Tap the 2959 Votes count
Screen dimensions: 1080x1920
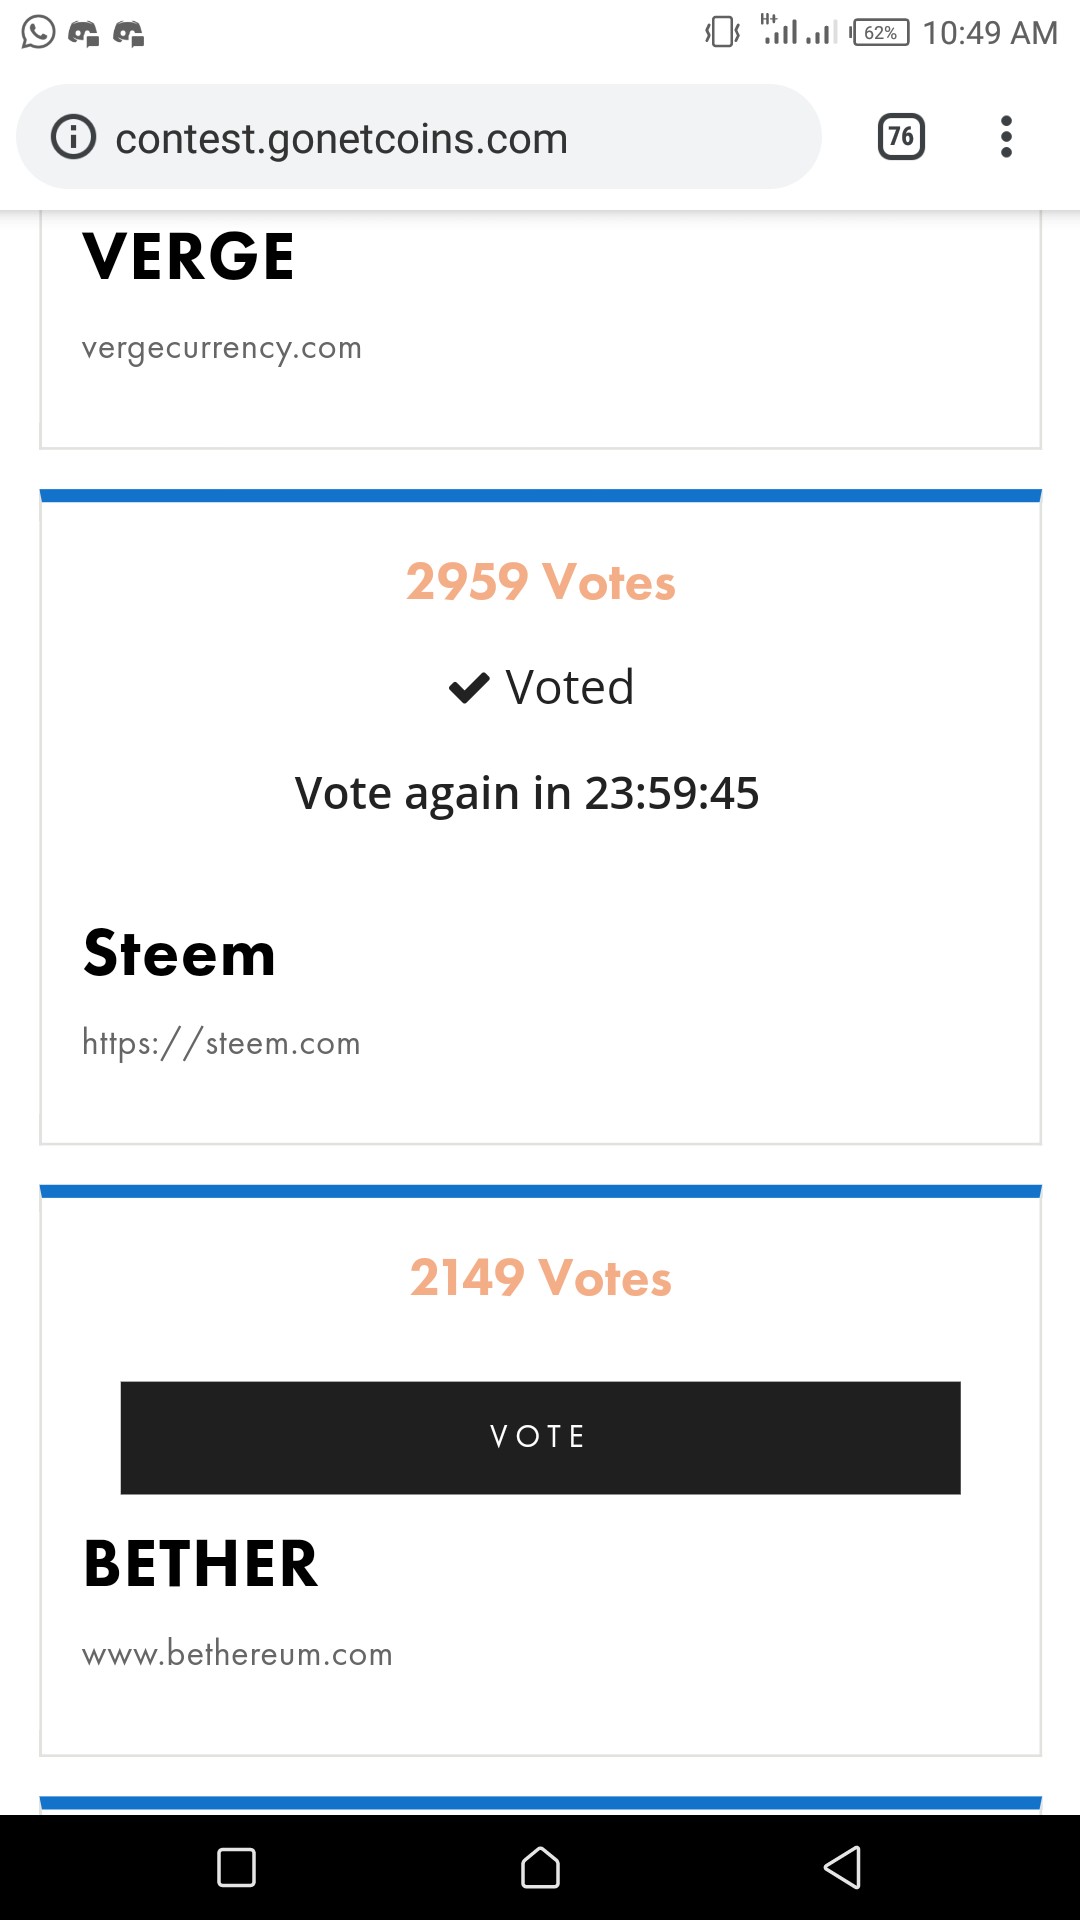click(540, 582)
